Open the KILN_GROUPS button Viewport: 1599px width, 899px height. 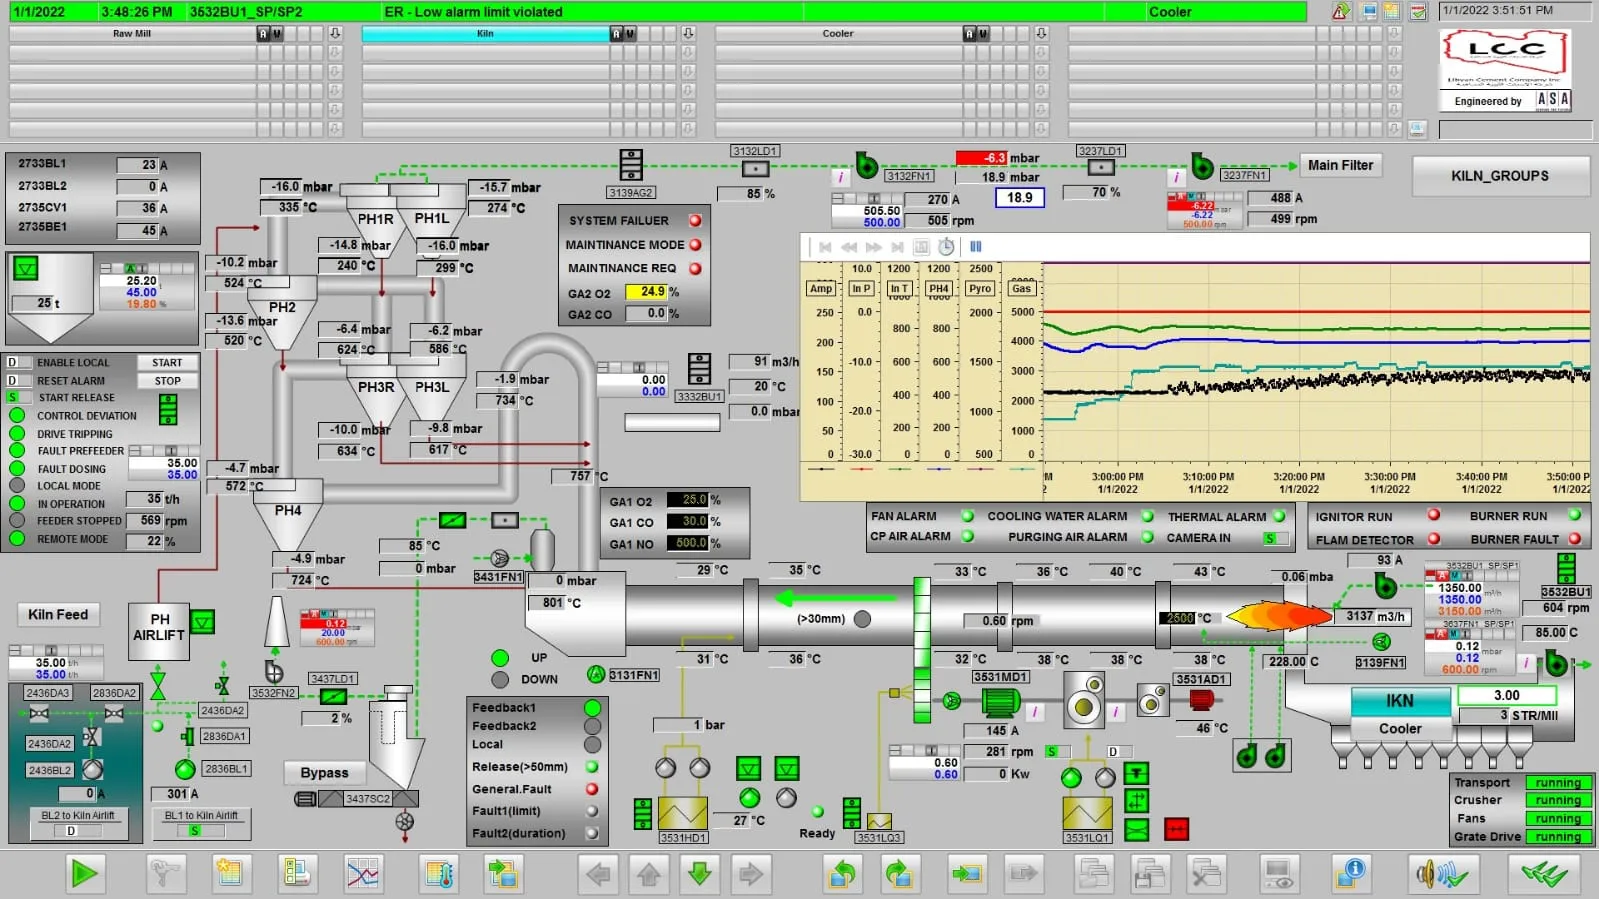click(1500, 176)
